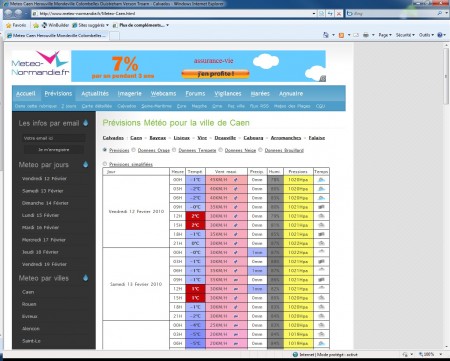Image resolution: width=450 pixels, height=361 pixels.
Task: Click the printer icon in the command bar
Action: 366,35
